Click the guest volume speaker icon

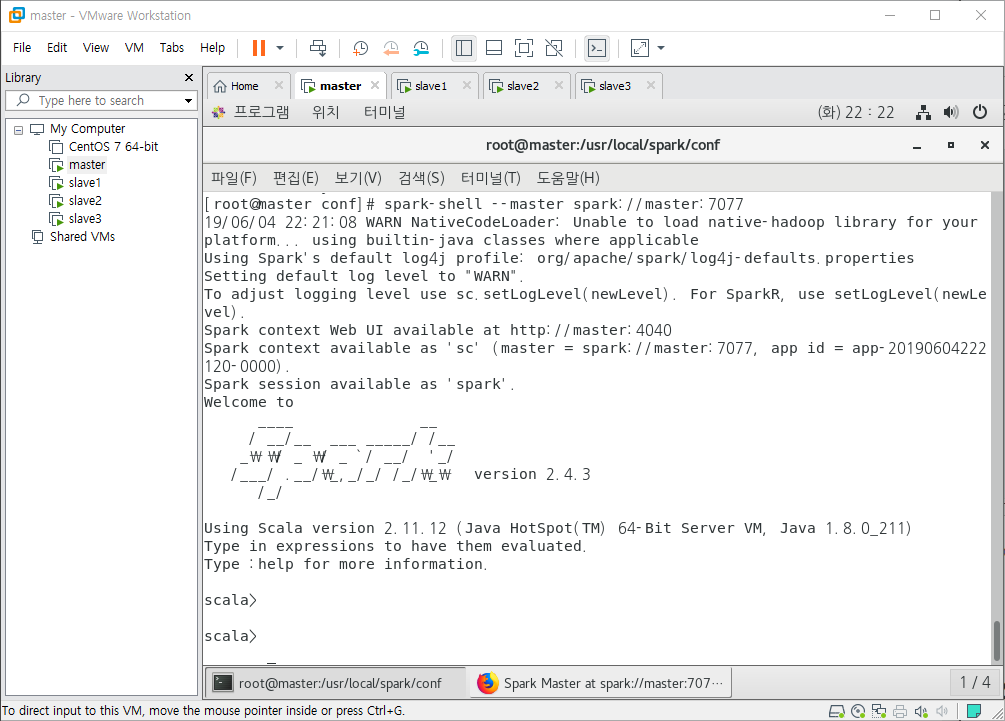coord(951,113)
